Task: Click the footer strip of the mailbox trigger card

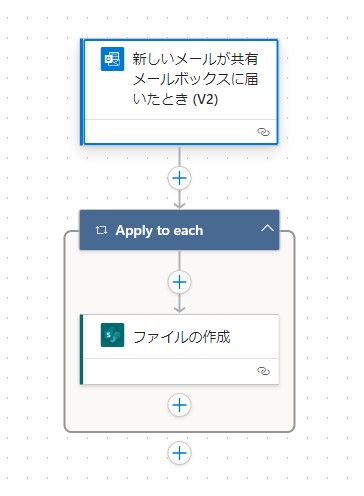Action: [180, 132]
